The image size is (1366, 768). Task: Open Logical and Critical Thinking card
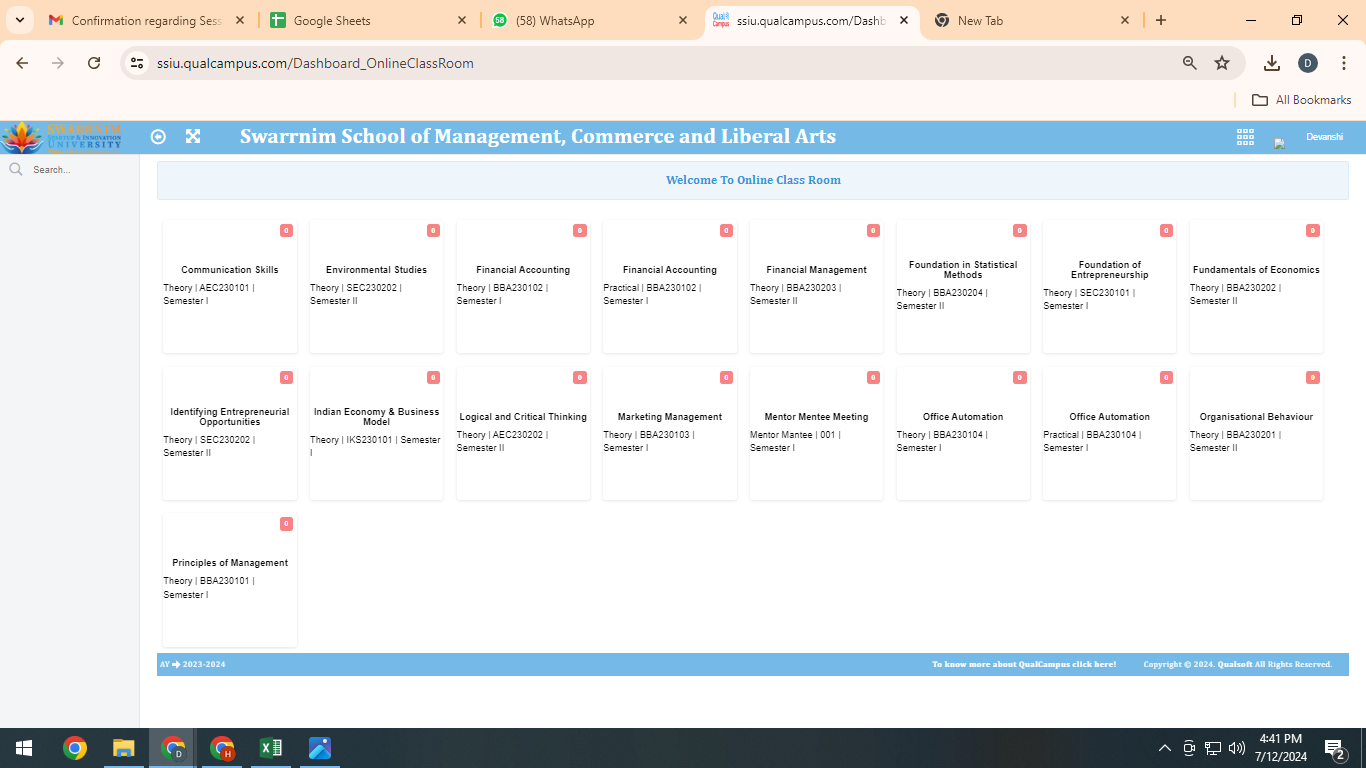pyautogui.click(x=523, y=433)
